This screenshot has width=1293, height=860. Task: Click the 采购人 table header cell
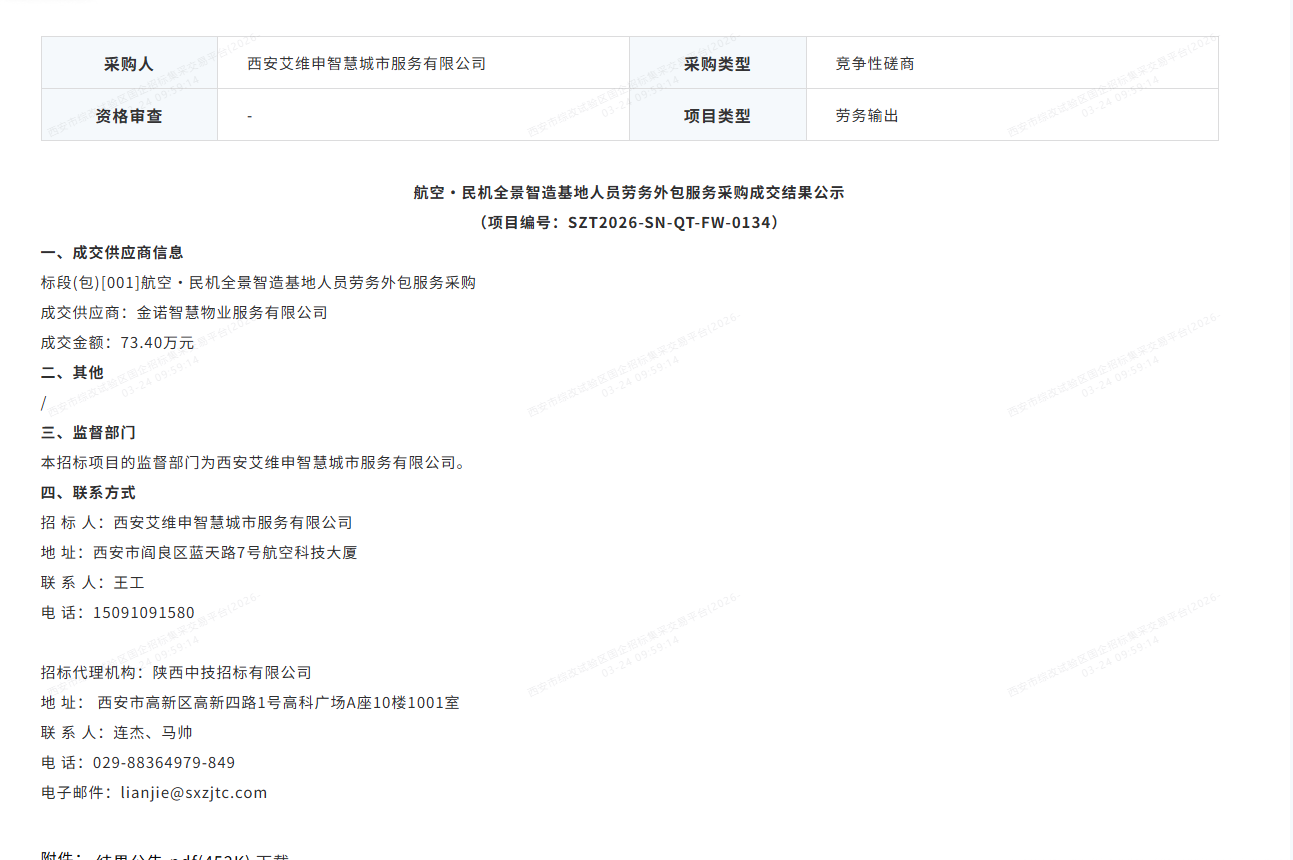point(129,64)
